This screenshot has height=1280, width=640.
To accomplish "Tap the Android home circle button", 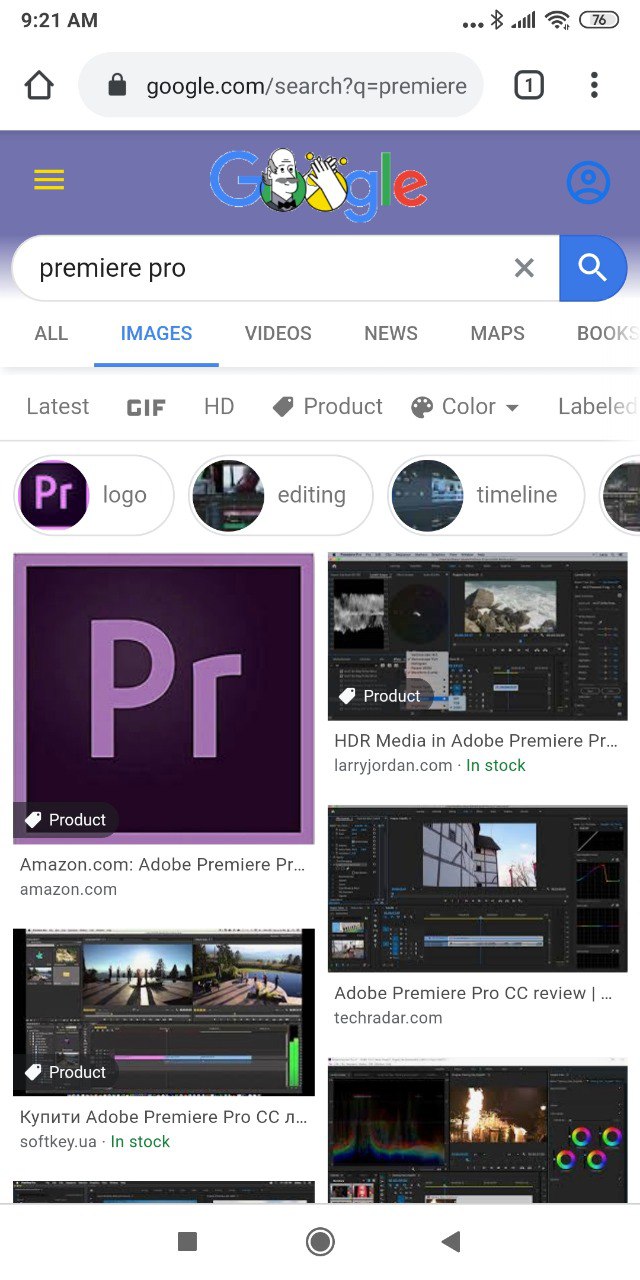I will (320, 1241).
